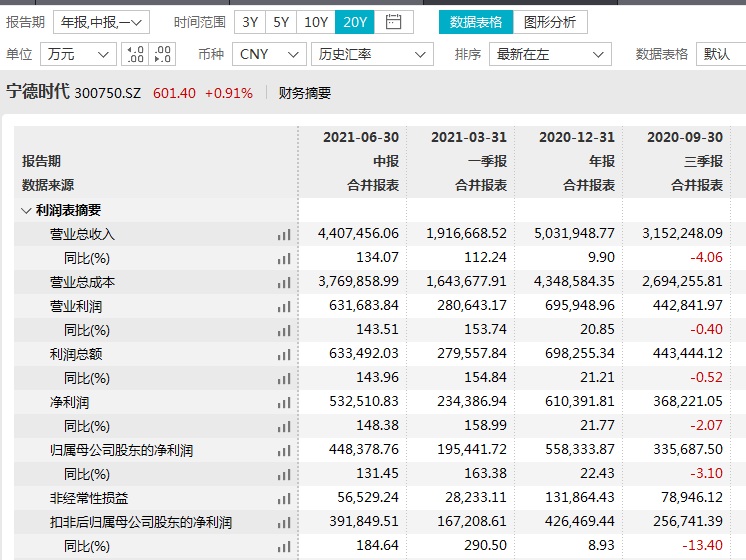
Task: Open chart icon for 归属母公司股东的净利润 同比(%) row
Action: (284, 474)
